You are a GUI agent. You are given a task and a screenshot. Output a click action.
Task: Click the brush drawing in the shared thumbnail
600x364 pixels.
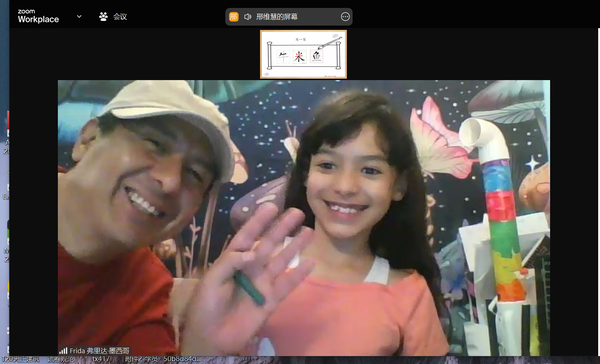click(x=329, y=43)
